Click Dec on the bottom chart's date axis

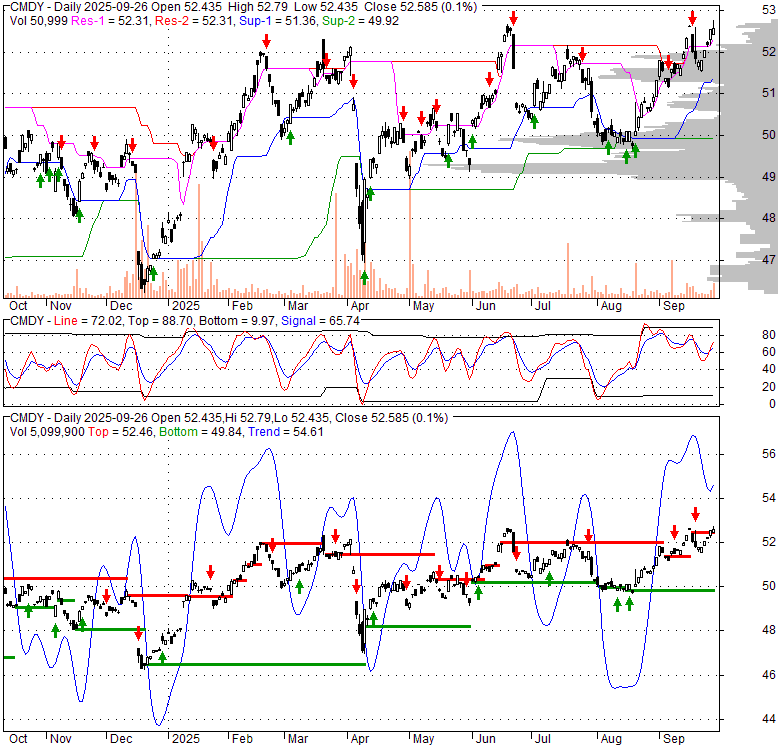[x=121, y=739]
